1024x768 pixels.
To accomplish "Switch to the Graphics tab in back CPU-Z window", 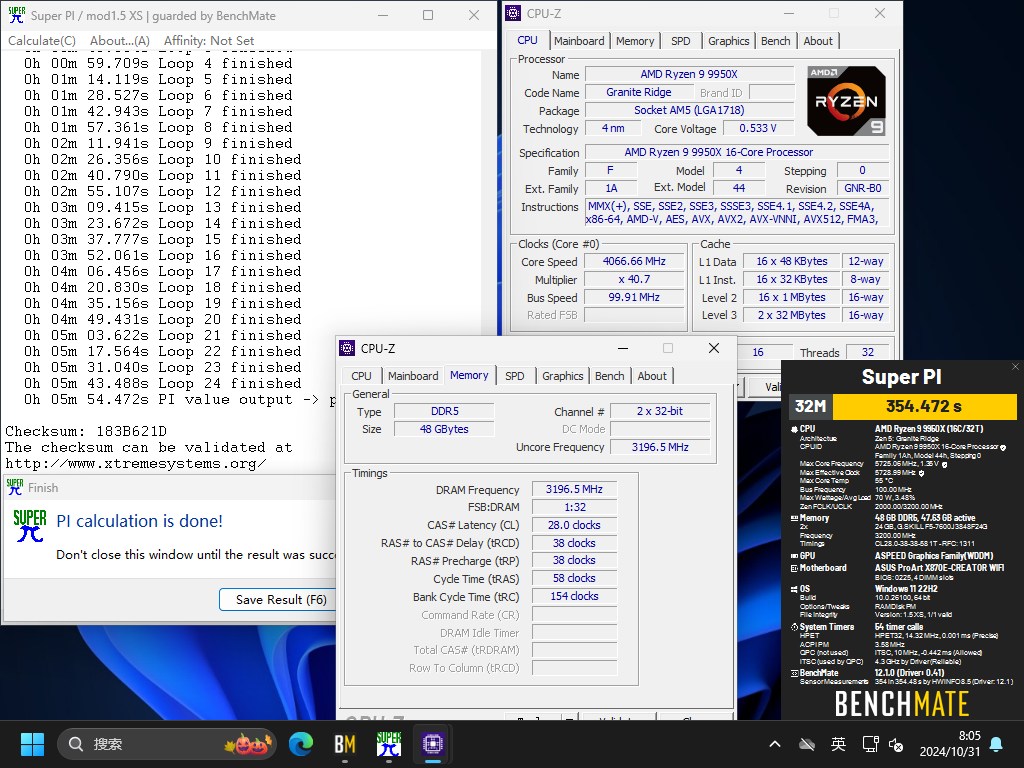I will 729,40.
